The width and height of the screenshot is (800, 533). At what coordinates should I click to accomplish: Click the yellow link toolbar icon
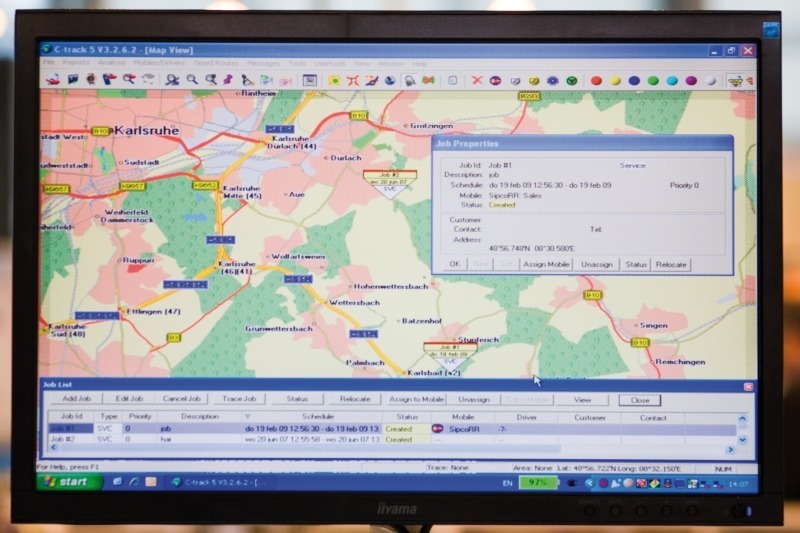534,81
